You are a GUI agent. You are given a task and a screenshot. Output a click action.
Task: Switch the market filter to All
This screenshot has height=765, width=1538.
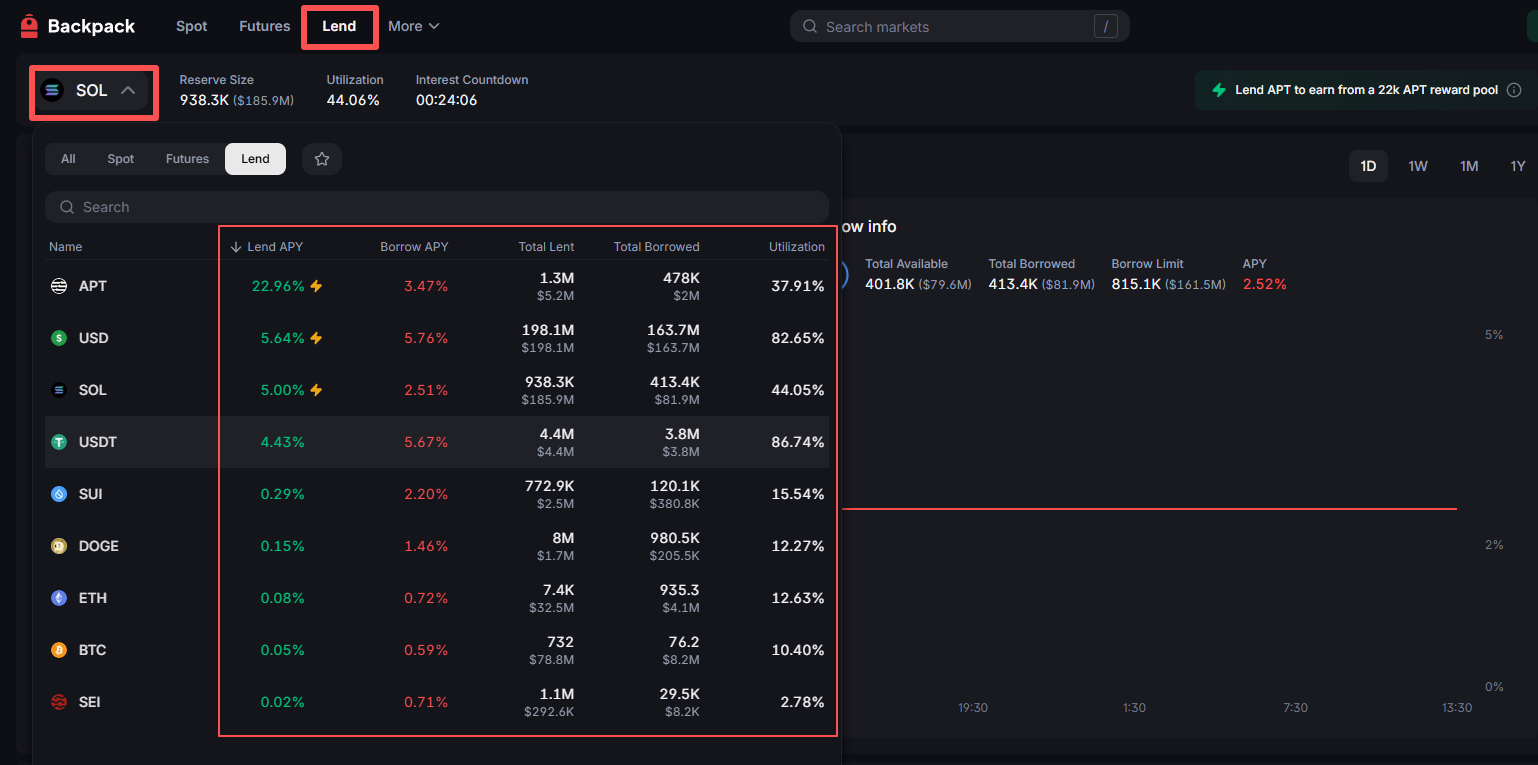68,159
